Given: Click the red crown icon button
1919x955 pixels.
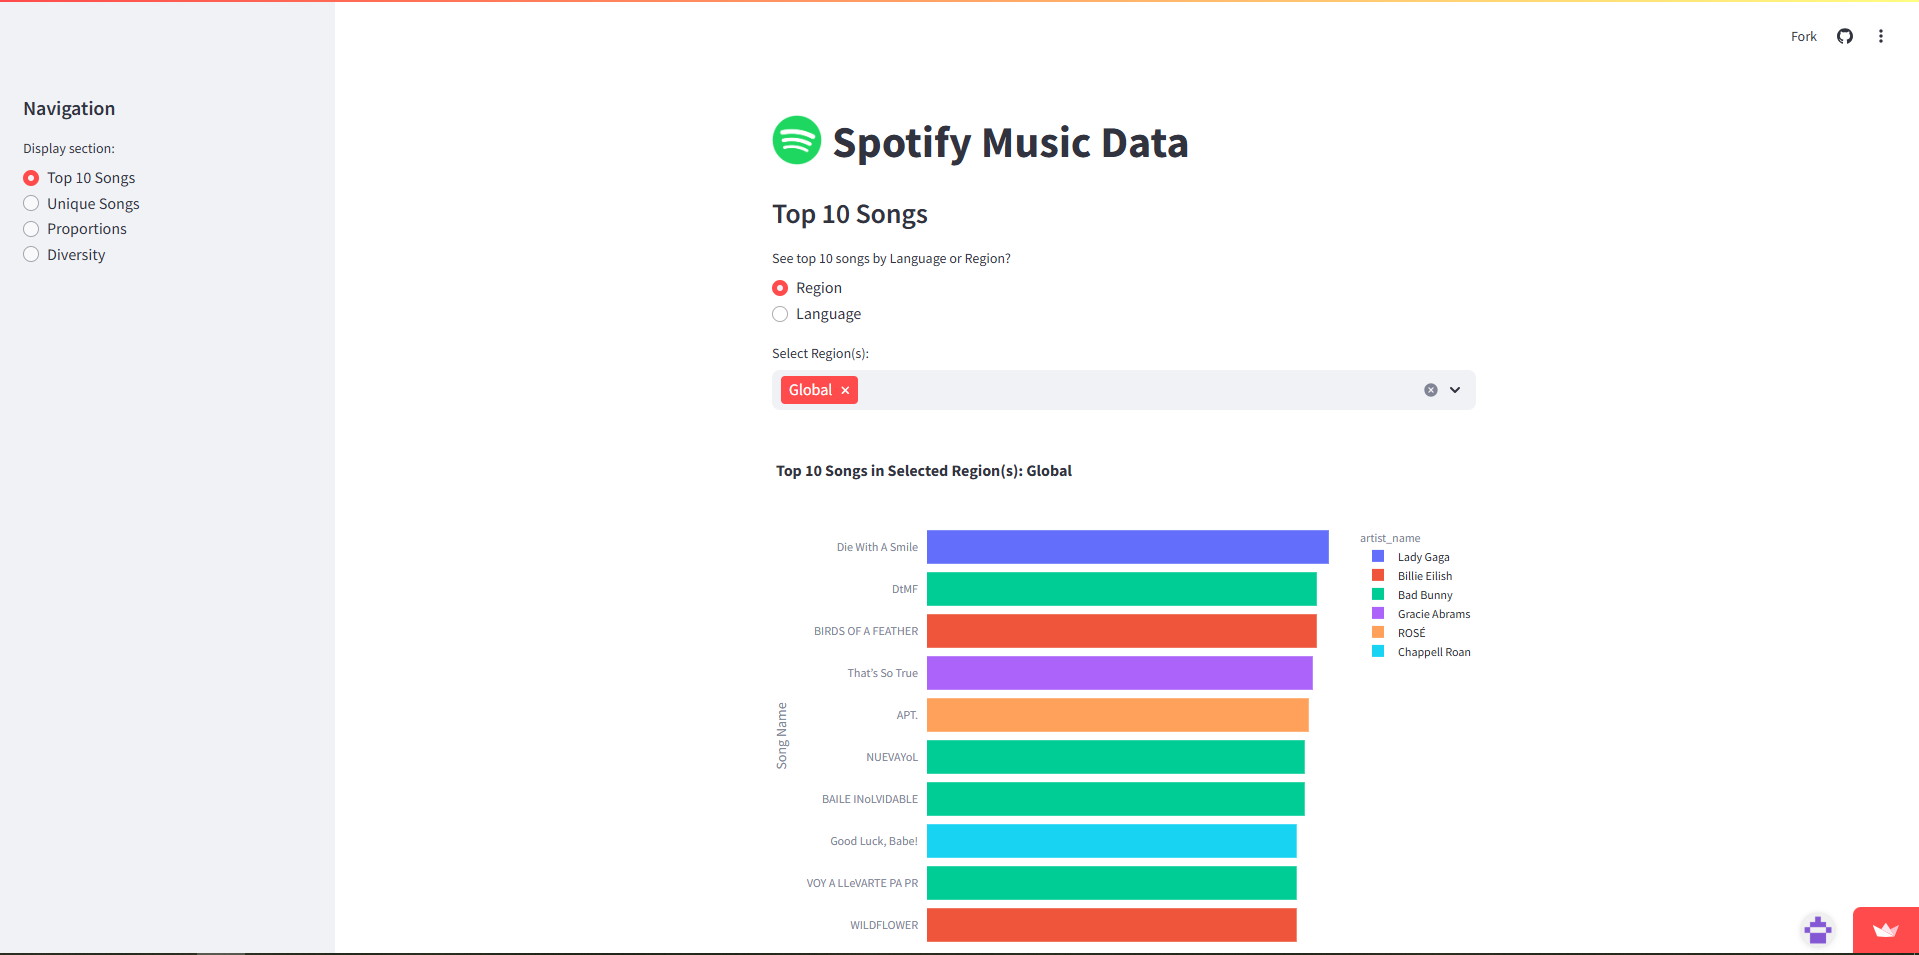Looking at the screenshot, I should point(1885,930).
